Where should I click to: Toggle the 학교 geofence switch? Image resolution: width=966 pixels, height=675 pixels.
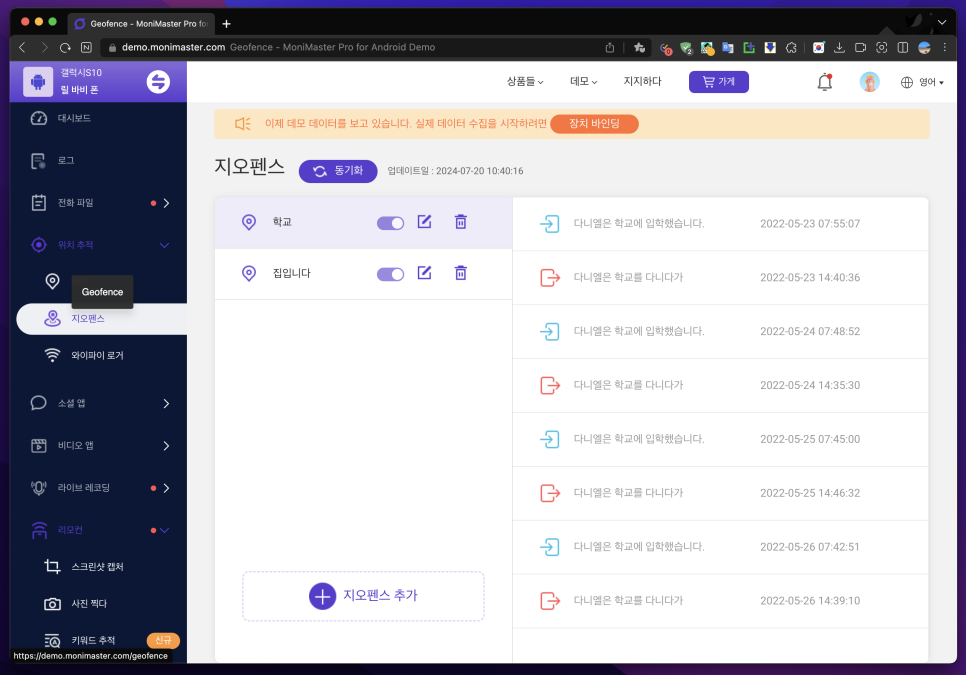(390, 223)
